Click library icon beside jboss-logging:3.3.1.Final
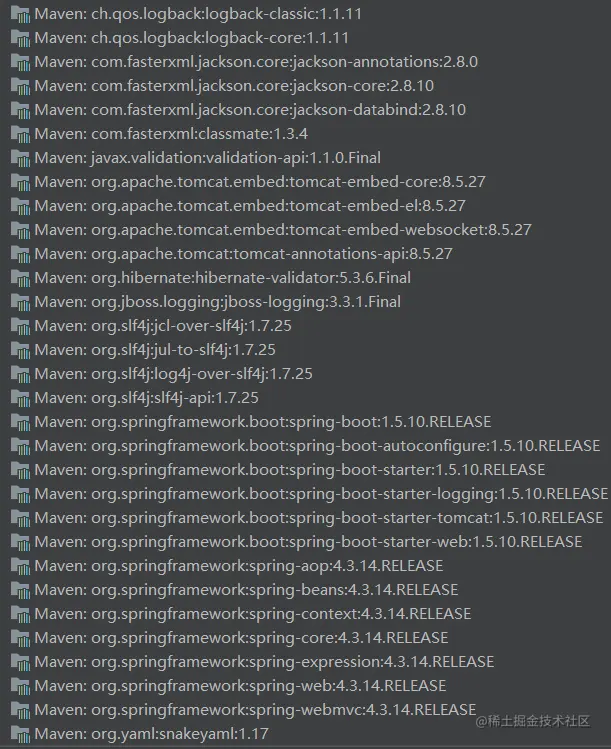 [x=20, y=302]
